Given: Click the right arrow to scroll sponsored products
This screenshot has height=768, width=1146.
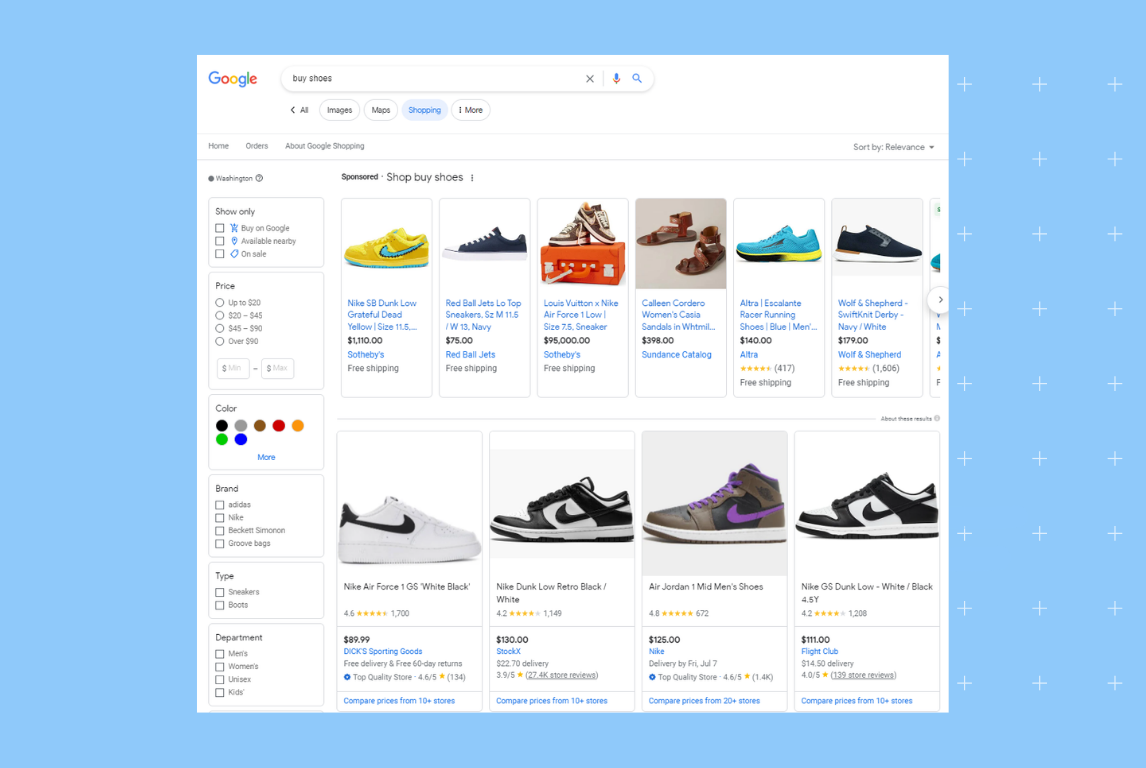Looking at the screenshot, I should (x=939, y=299).
